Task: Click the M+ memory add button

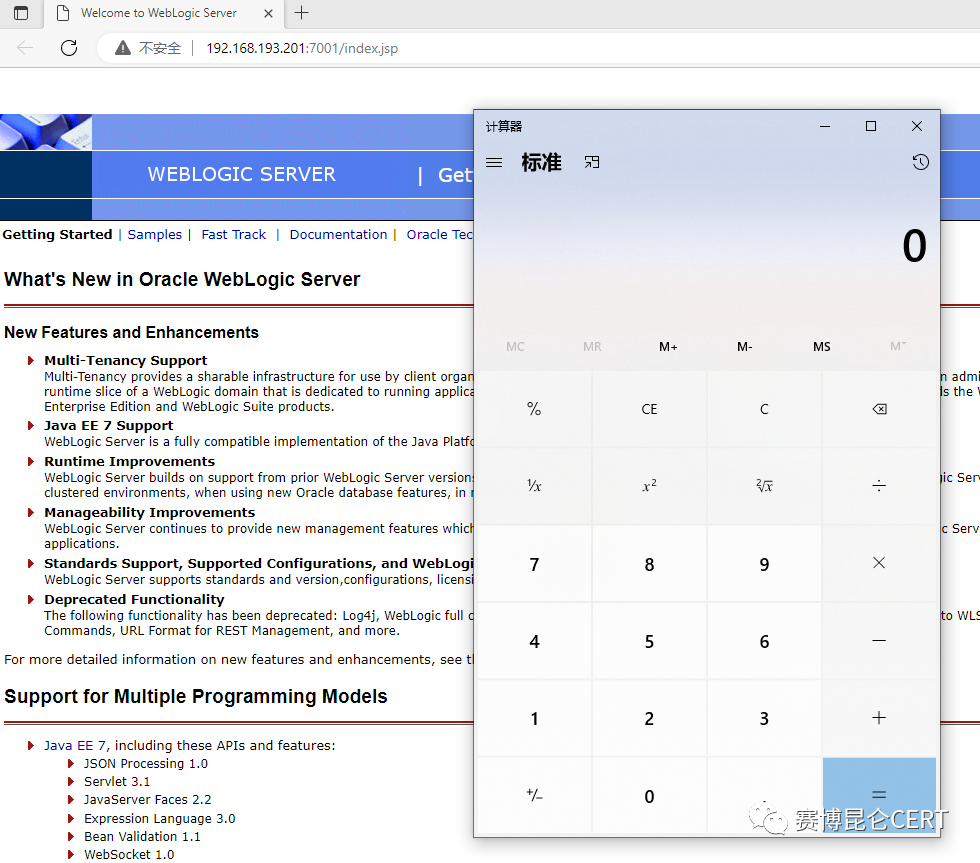Action: coord(668,347)
